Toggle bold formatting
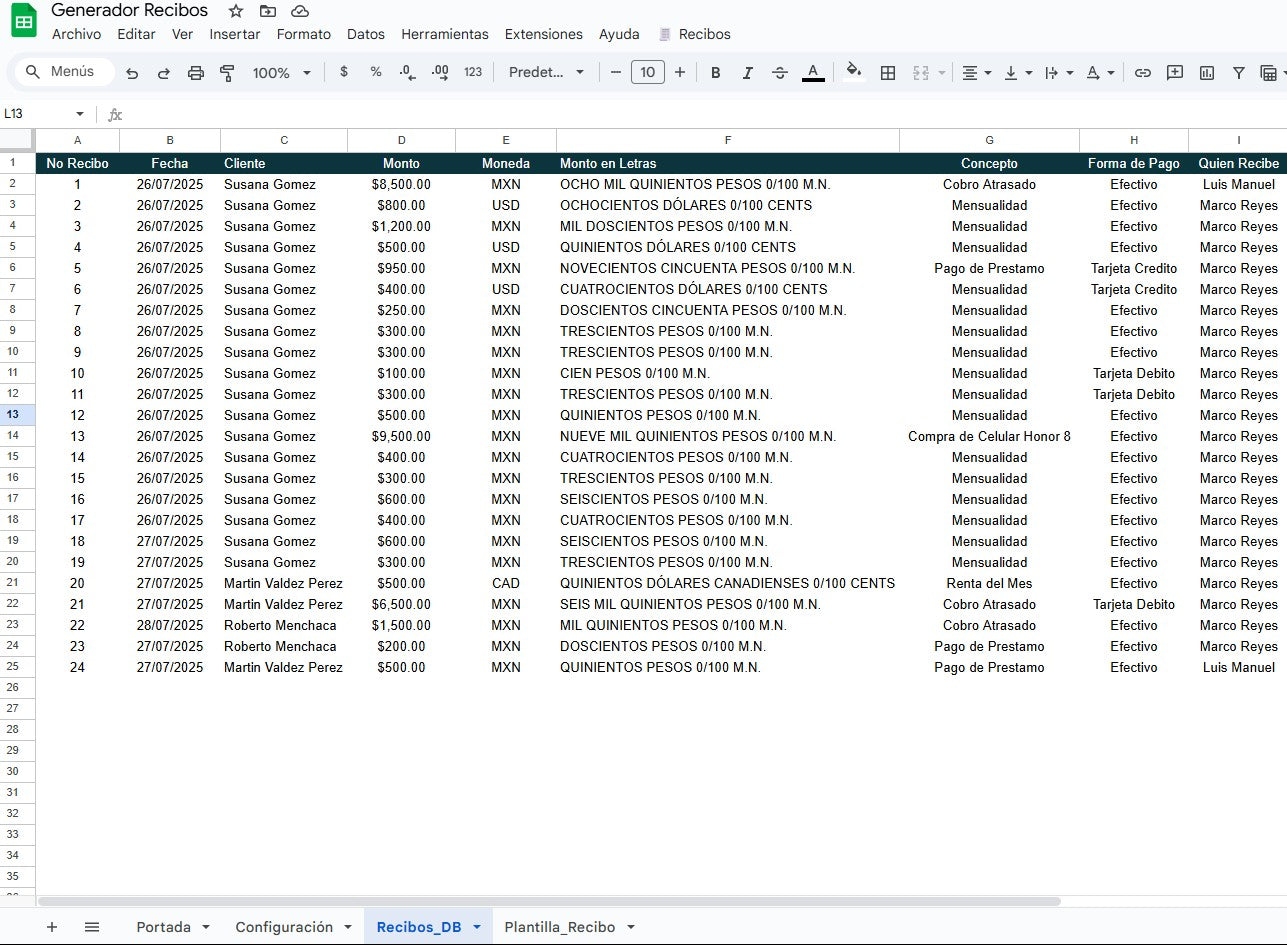Image resolution: width=1287 pixels, height=945 pixels. pyautogui.click(x=715, y=73)
